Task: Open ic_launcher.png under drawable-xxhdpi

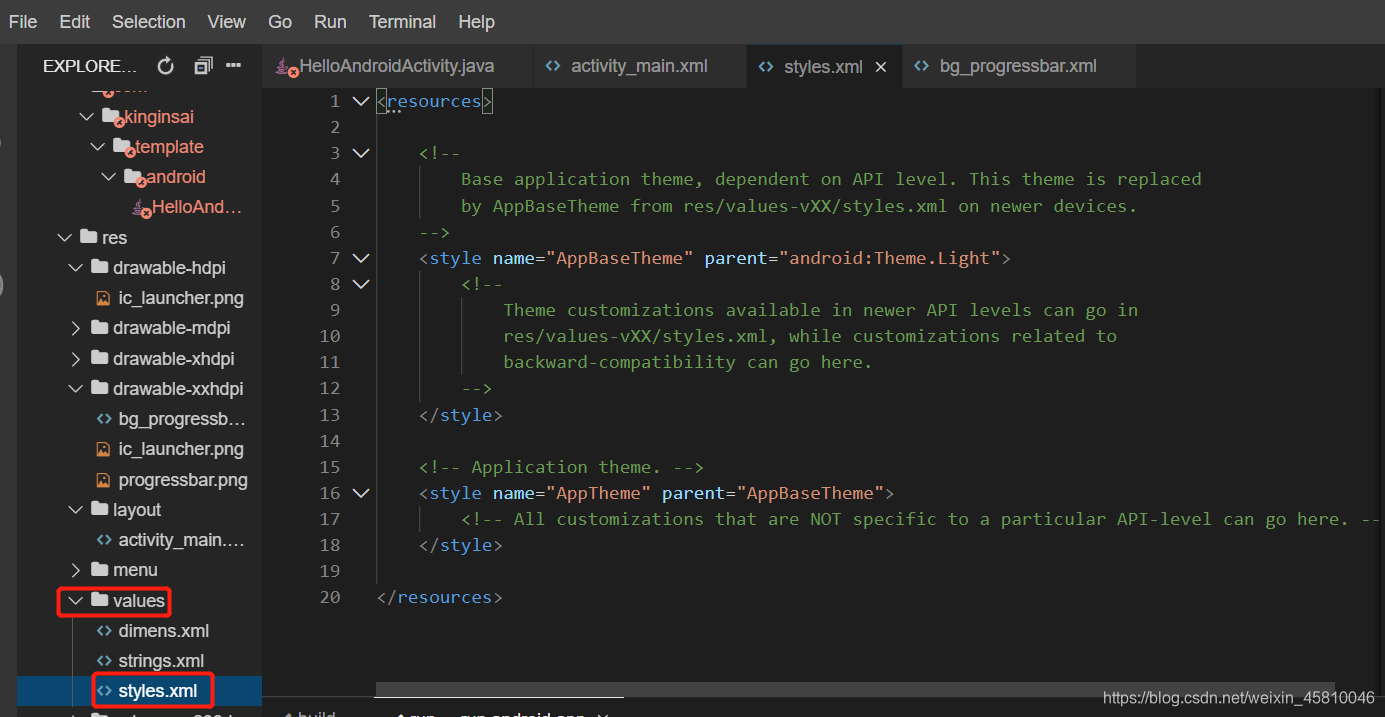Action: tap(181, 449)
